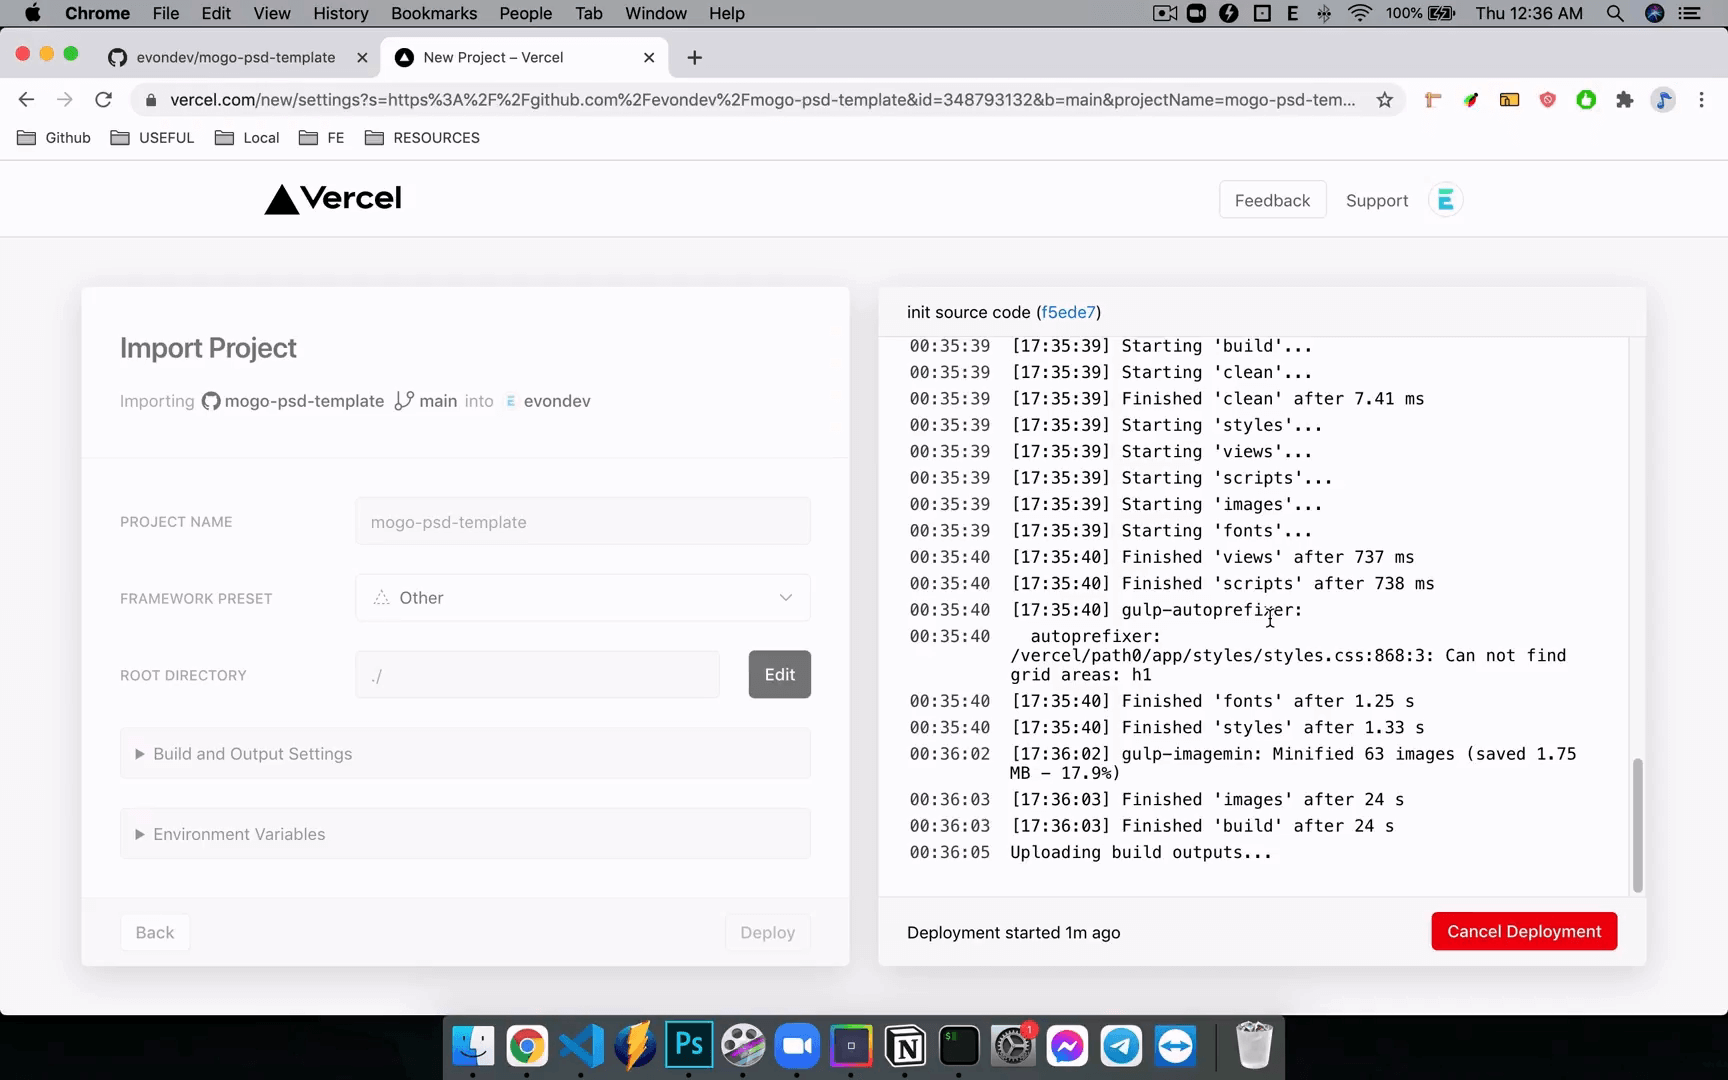The image size is (1728, 1080).
Task: Bookmark this page with the star icon
Action: pyautogui.click(x=1384, y=100)
